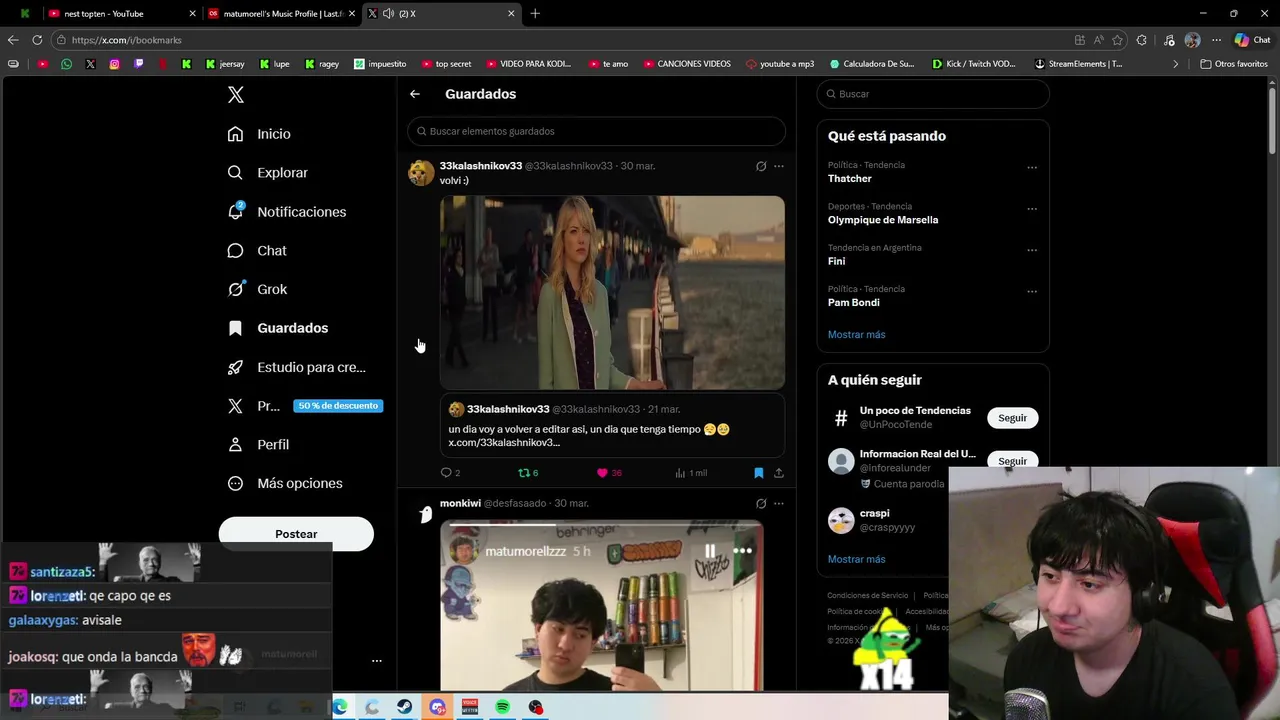Viewport: 1280px width, 720px height.
Task: Open Notificaciones in the sidebar
Action: [x=286, y=212]
